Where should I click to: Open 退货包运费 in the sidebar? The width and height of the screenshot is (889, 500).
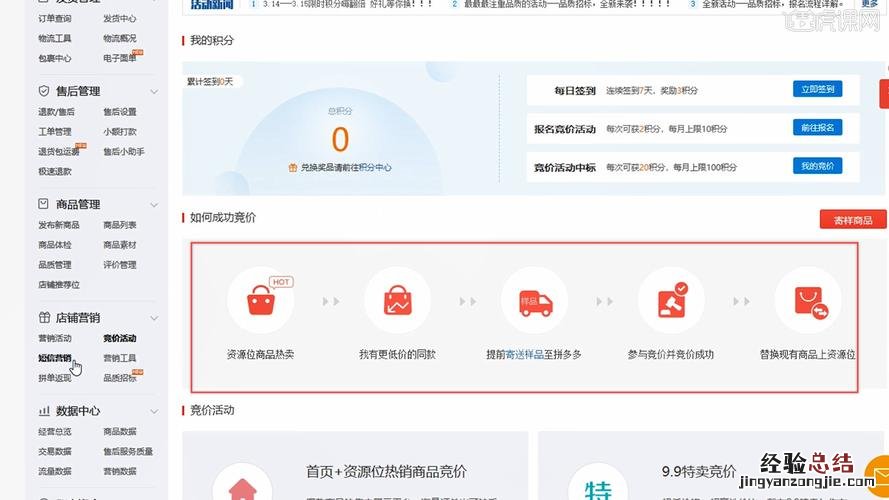pyautogui.click(x=59, y=151)
